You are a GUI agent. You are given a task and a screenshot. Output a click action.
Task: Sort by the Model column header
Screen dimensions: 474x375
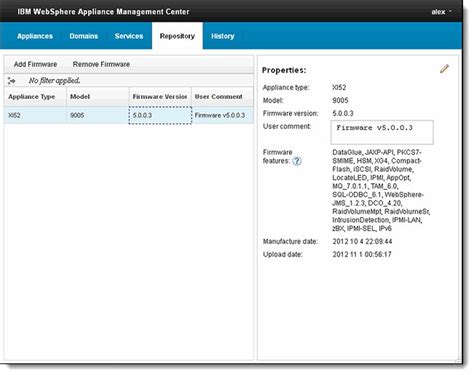[x=98, y=97]
